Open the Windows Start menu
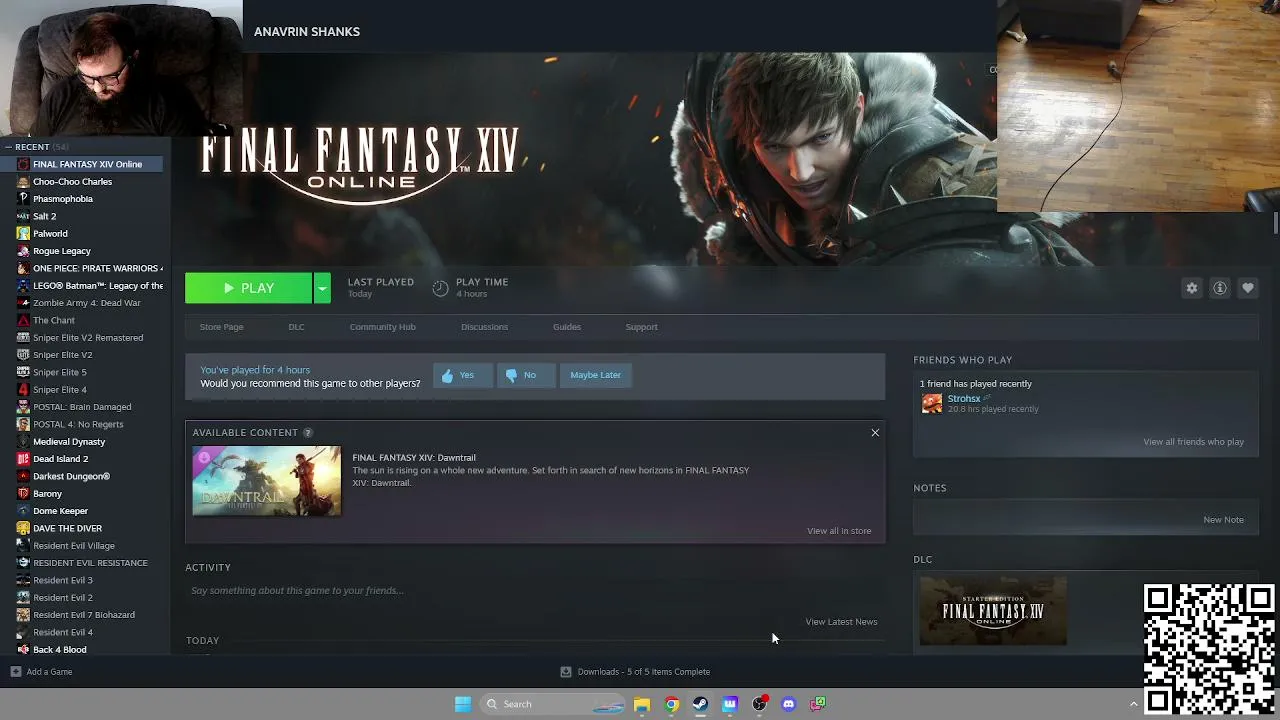 463,704
